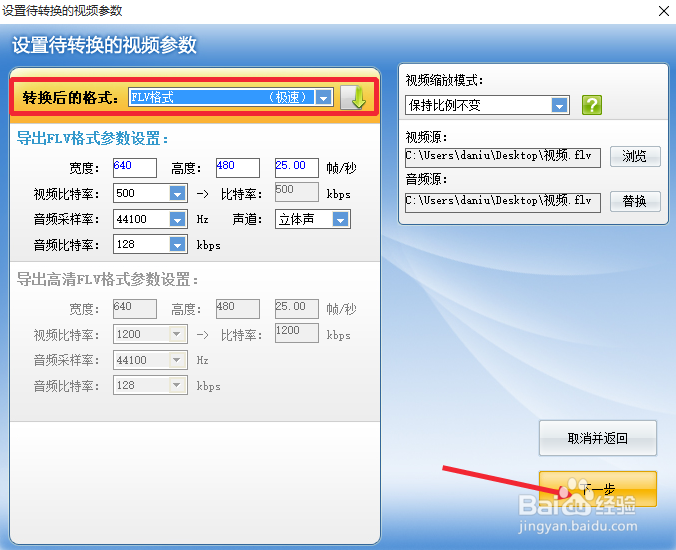The height and width of the screenshot is (550, 676).
Task: Click the 视频缩放模式 label
Action: coord(444,80)
